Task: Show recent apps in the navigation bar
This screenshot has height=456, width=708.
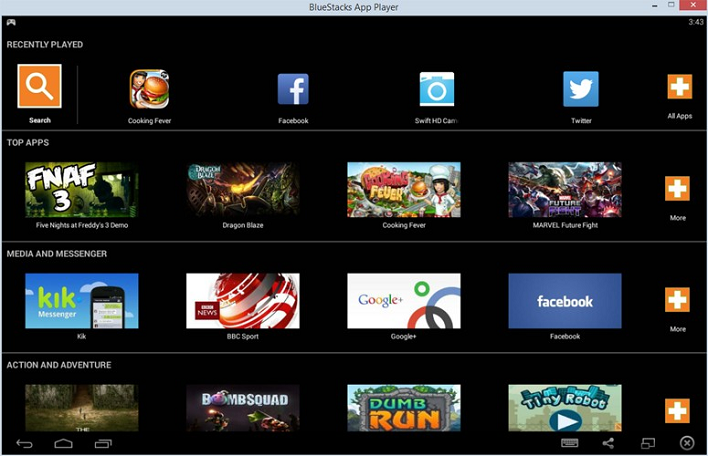Action: (103, 443)
